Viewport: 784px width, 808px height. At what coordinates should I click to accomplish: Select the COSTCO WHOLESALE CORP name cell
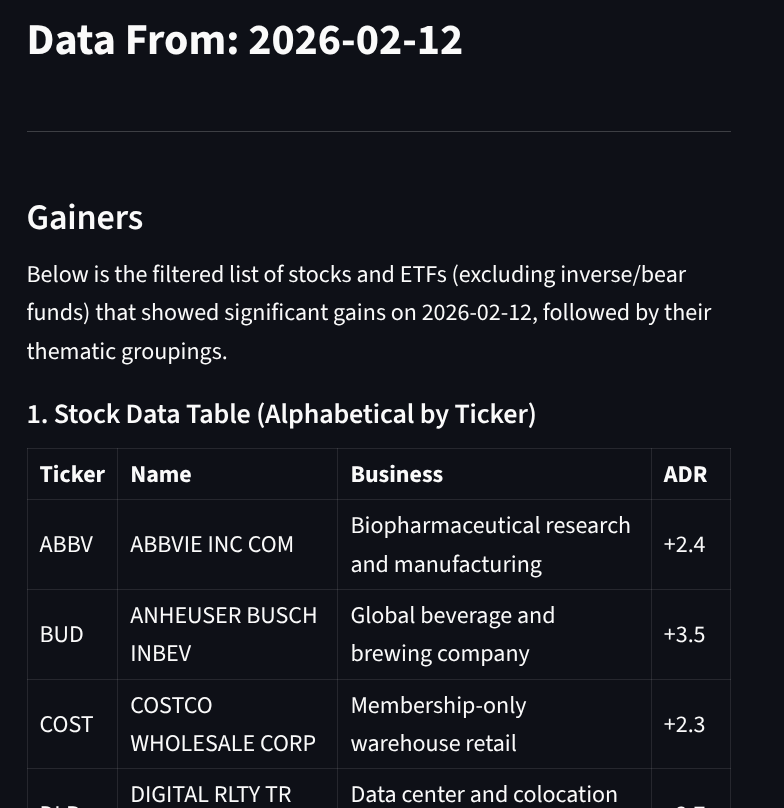tap(223, 724)
